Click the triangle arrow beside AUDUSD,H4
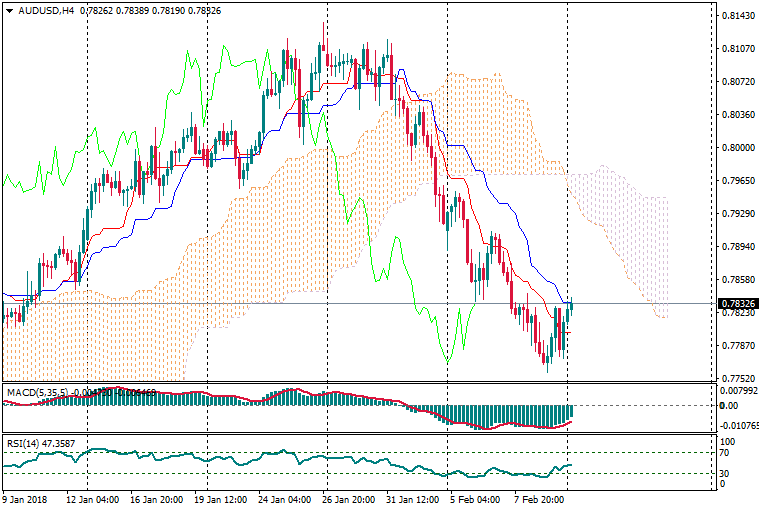The image size is (759, 511). pos(9,11)
